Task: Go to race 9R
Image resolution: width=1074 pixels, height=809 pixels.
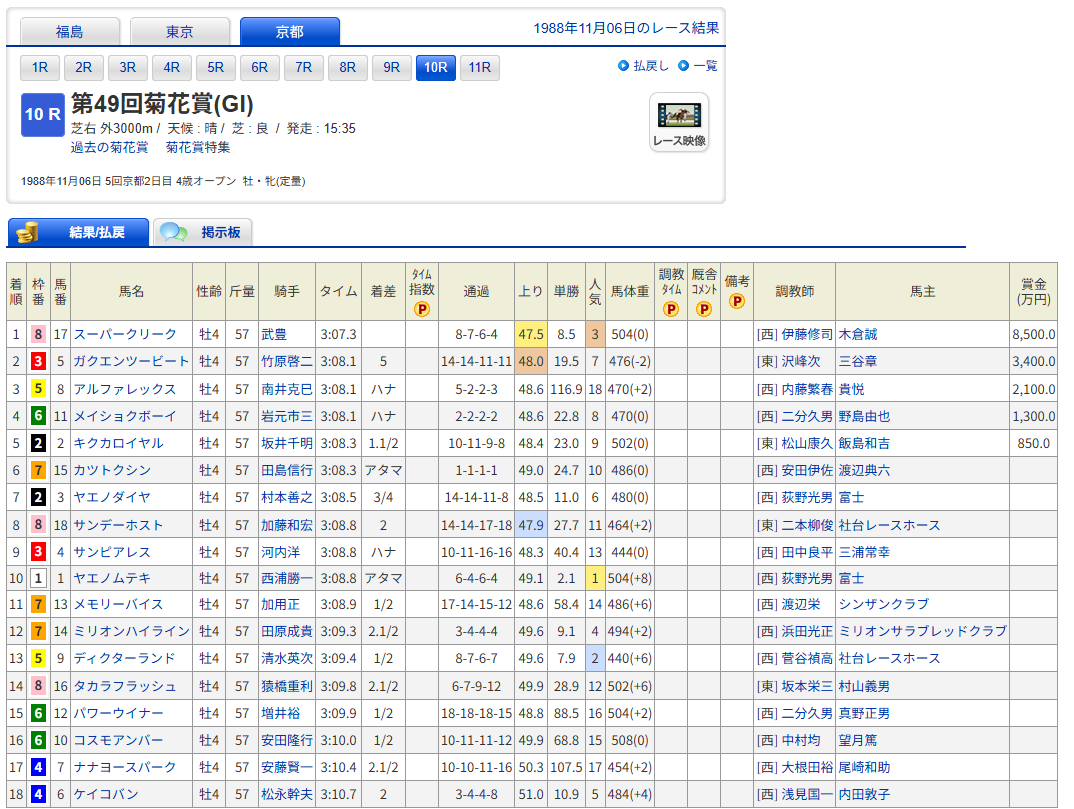Action: (392, 68)
